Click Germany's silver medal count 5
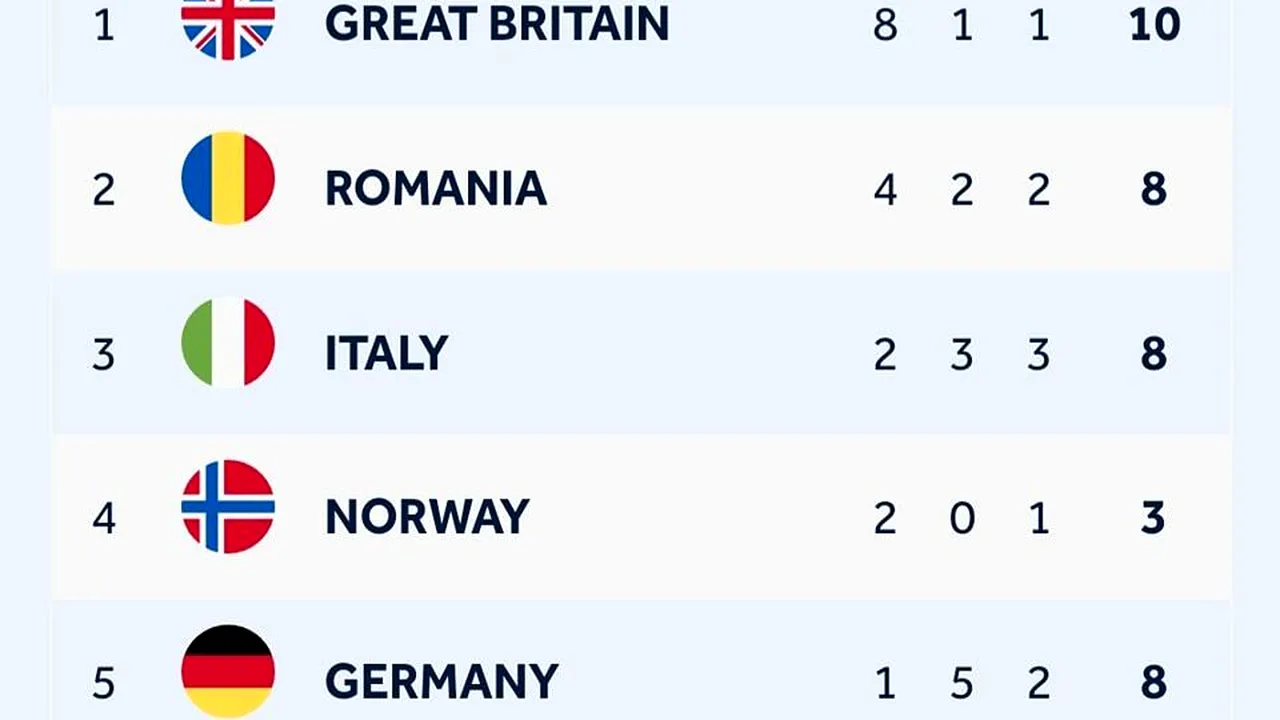The image size is (1280, 720). point(962,683)
